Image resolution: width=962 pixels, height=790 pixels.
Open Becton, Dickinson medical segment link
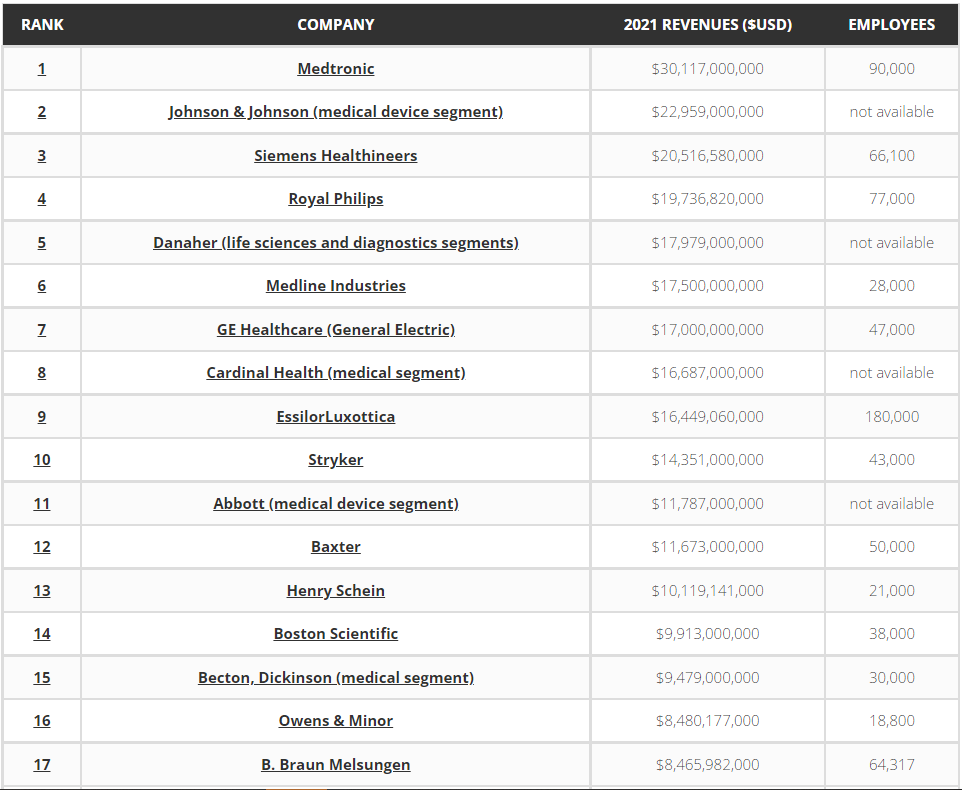[x=336, y=678]
